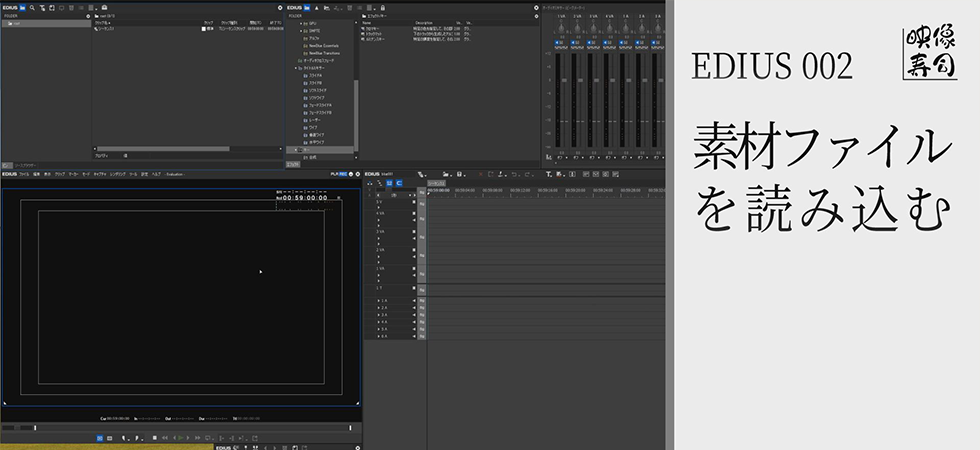
Task: Collapse the タイトルミキサー folder in effect tree
Action: click(296, 68)
